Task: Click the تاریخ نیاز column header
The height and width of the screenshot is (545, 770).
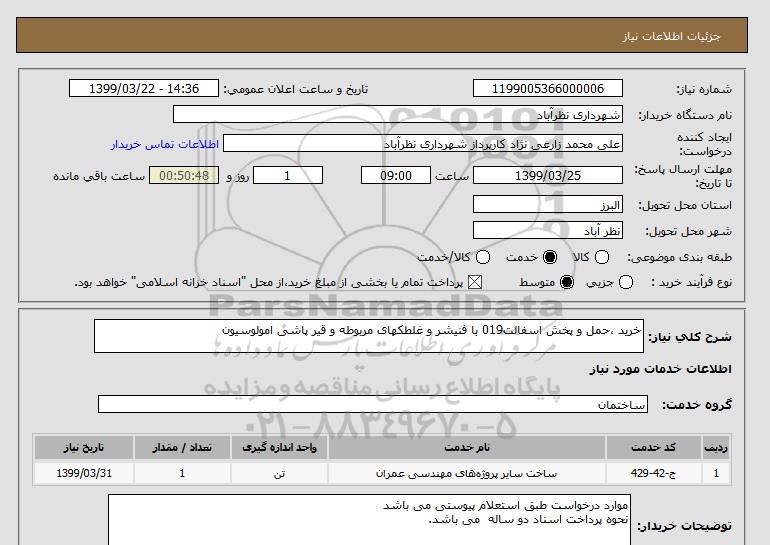Action: (x=84, y=447)
